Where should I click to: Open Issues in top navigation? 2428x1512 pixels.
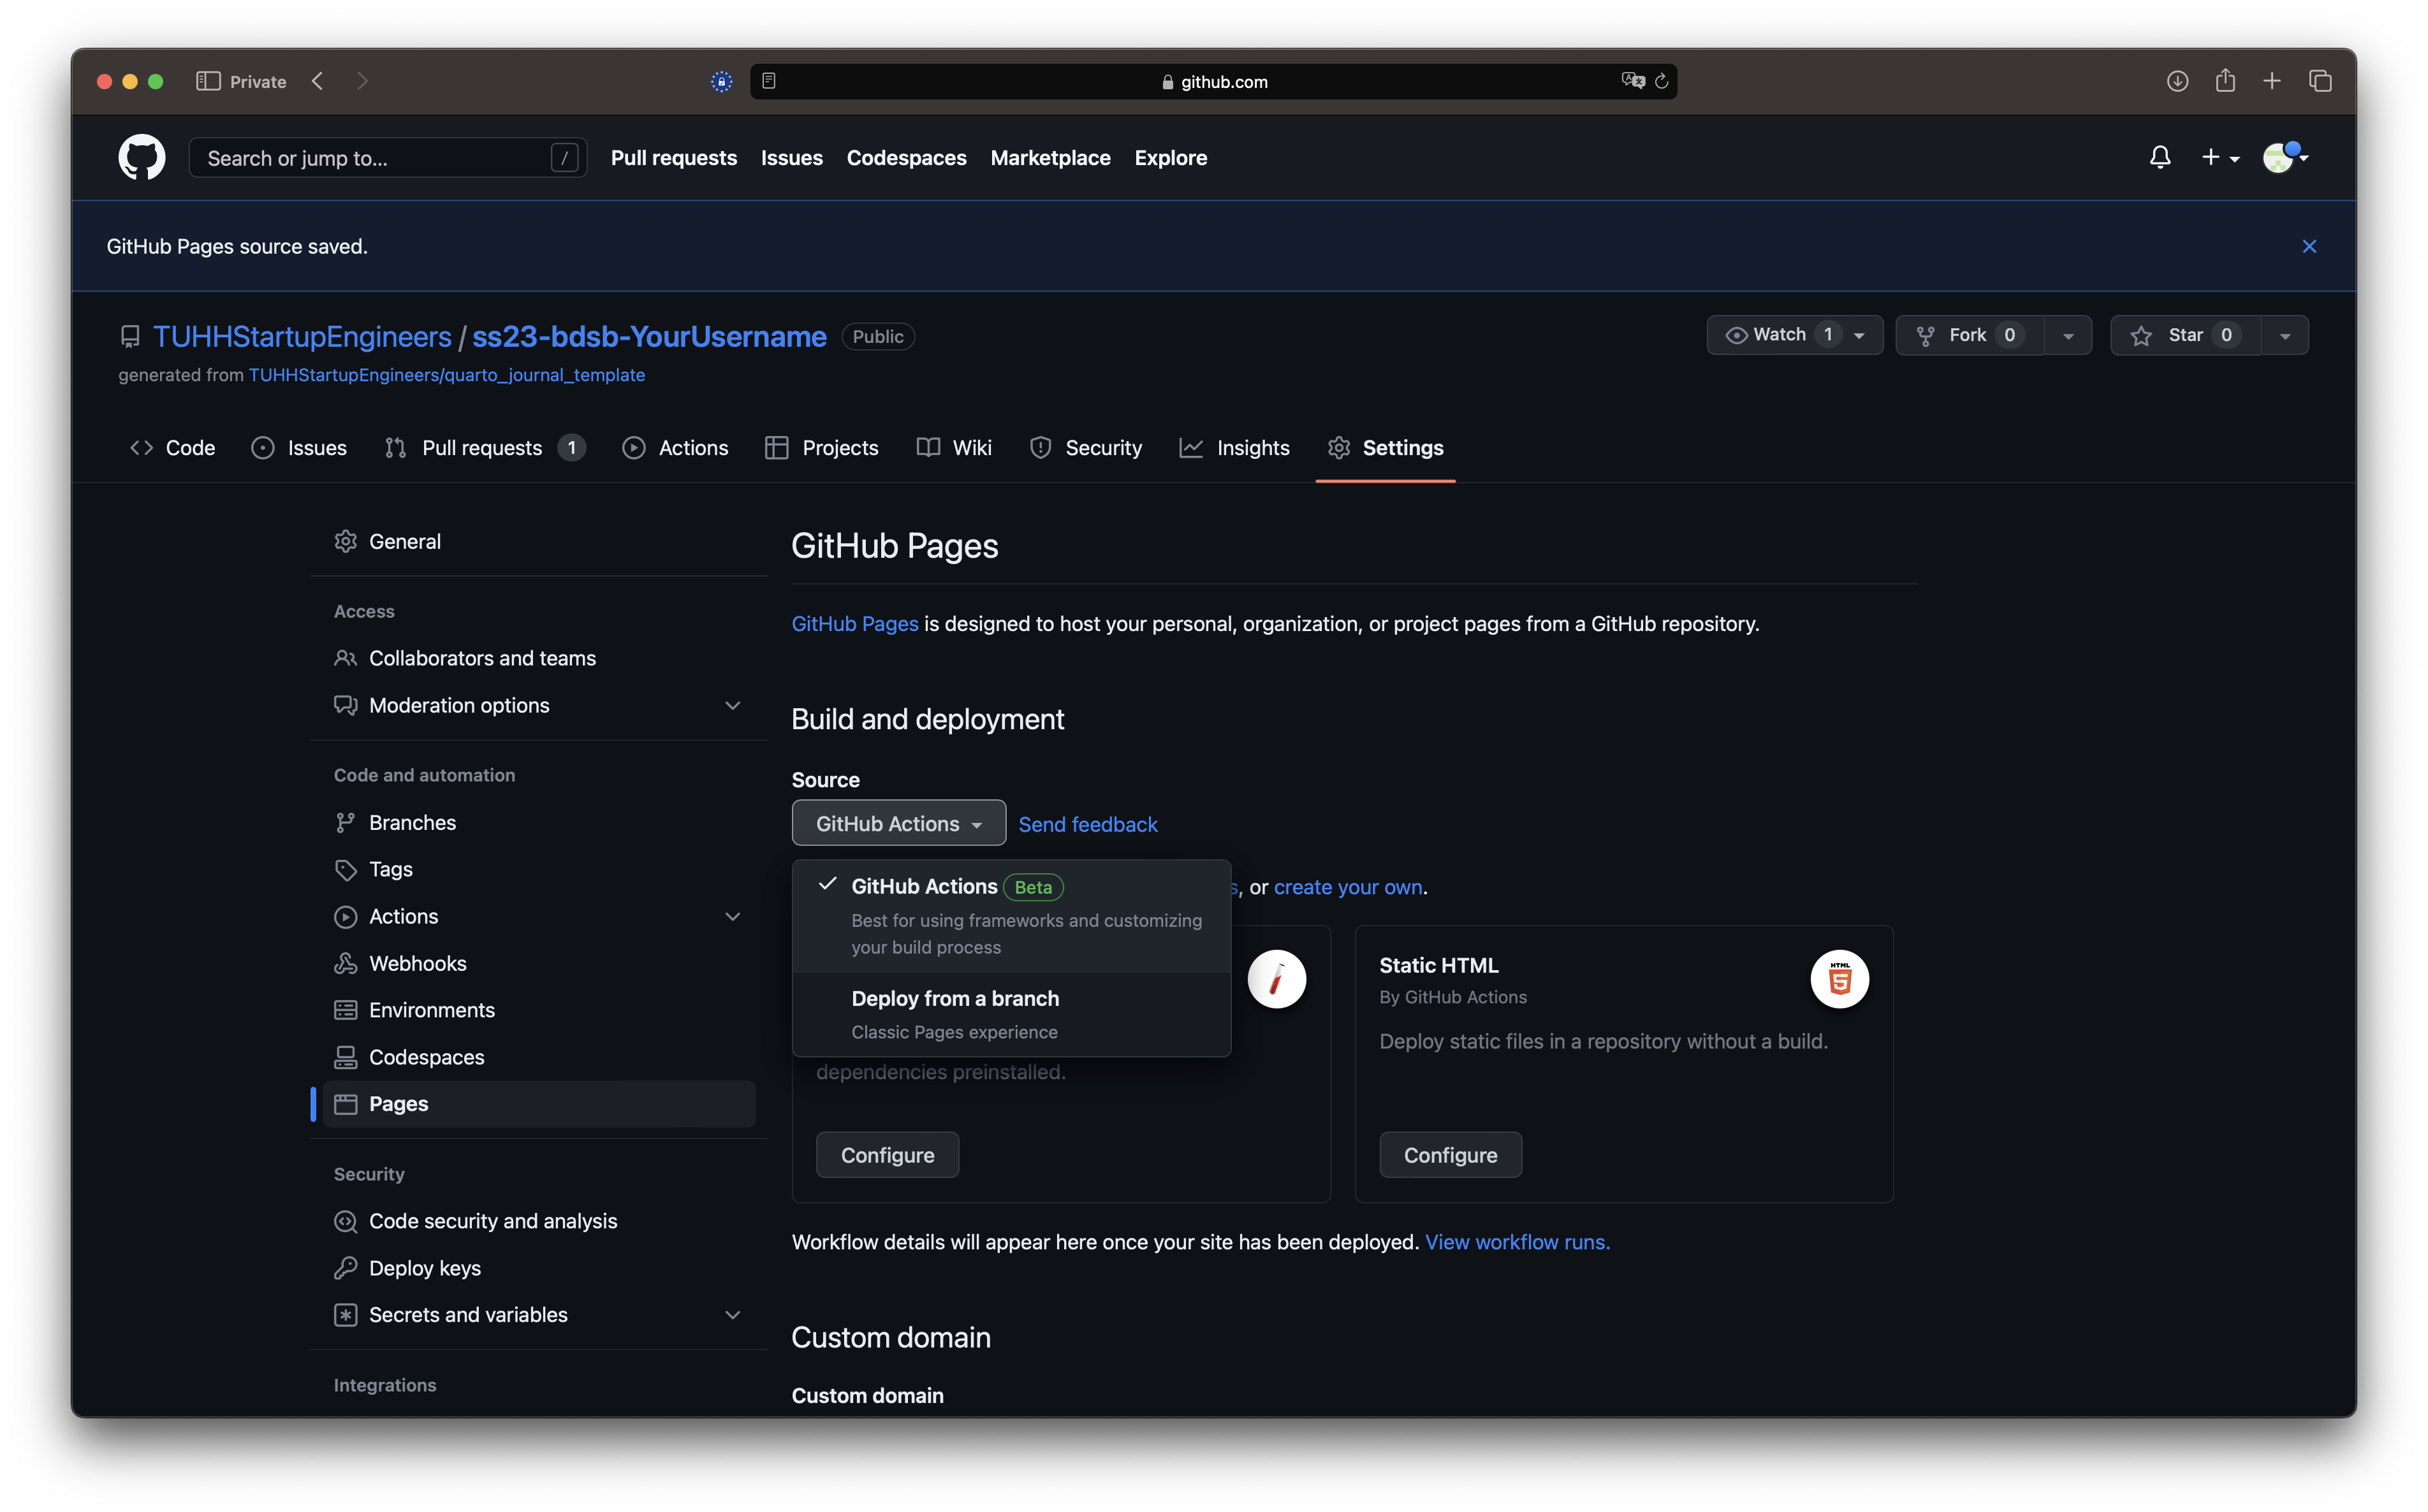[x=791, y=157]
